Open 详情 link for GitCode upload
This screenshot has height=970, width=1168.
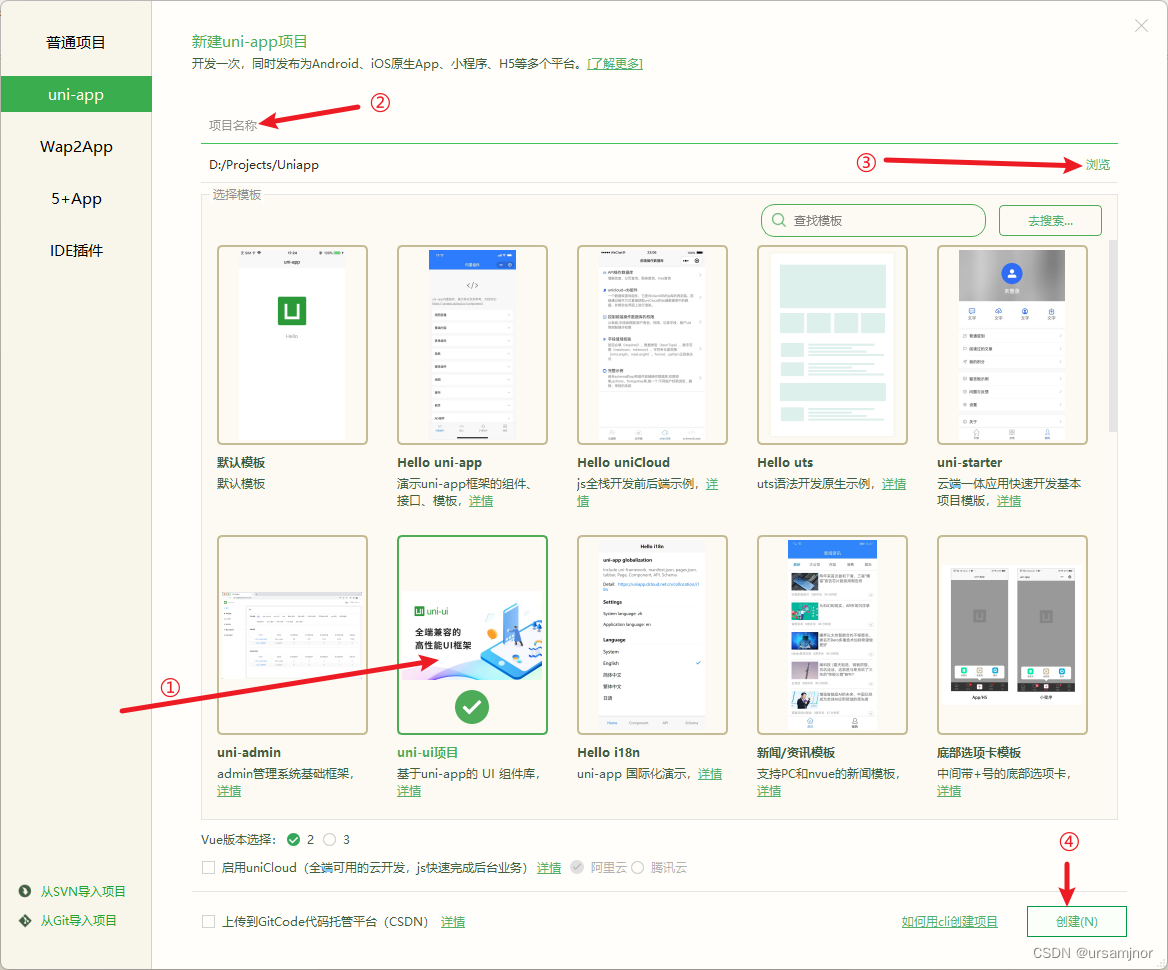[x=453, y=922]
